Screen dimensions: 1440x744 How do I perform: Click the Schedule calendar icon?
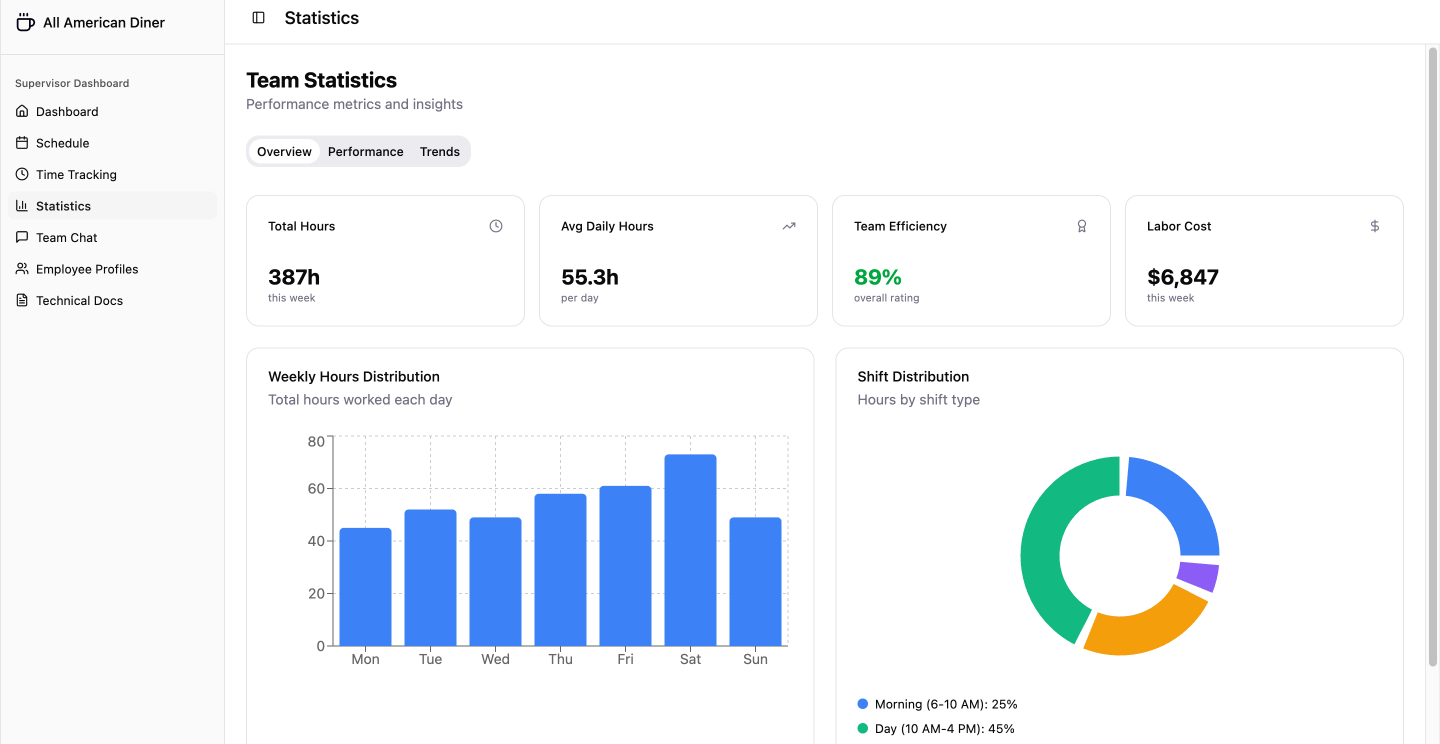[22, 143]
